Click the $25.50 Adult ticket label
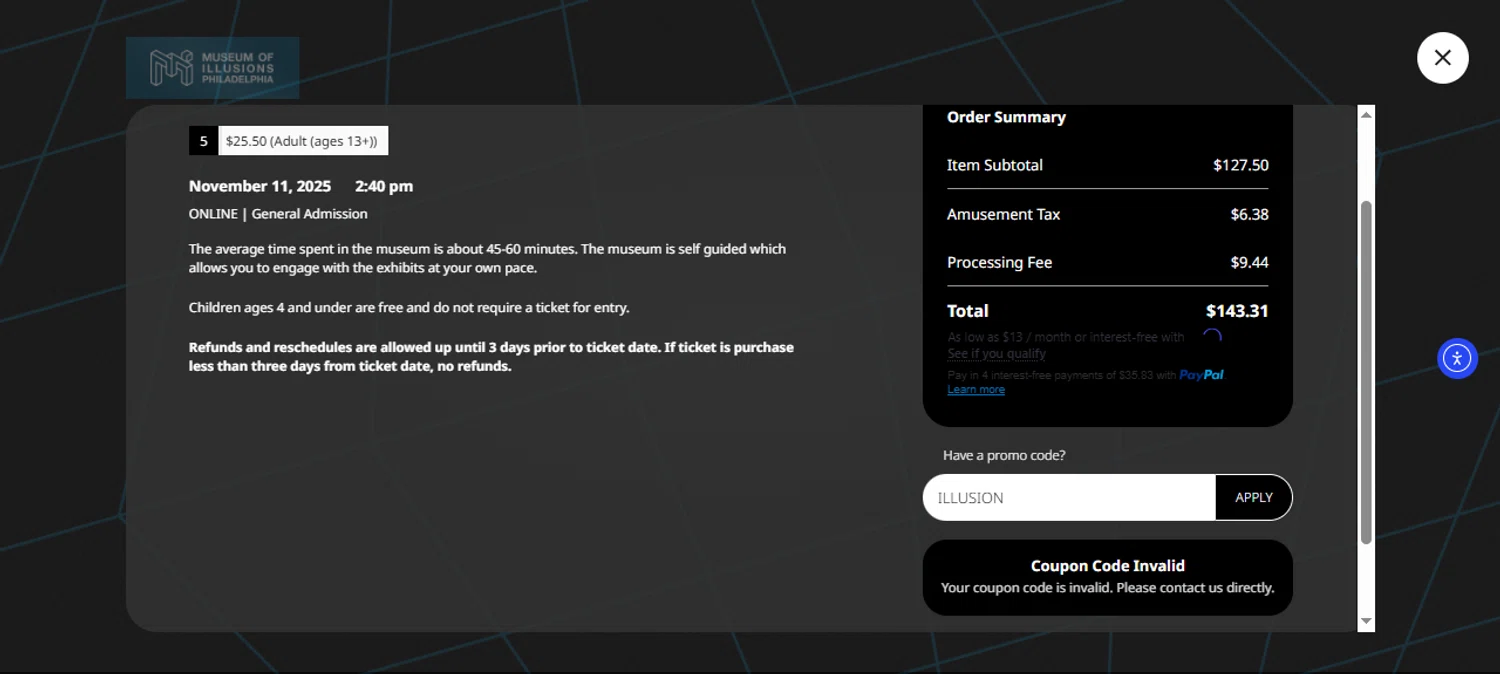 pyautogui.click(x=302, y=141)
